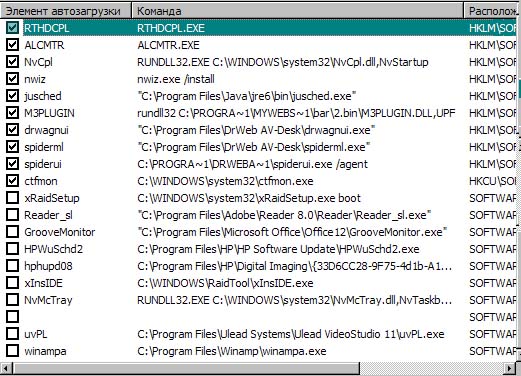
Task: Uncheck the spiderml checkbox
Action: coord(12,147)
